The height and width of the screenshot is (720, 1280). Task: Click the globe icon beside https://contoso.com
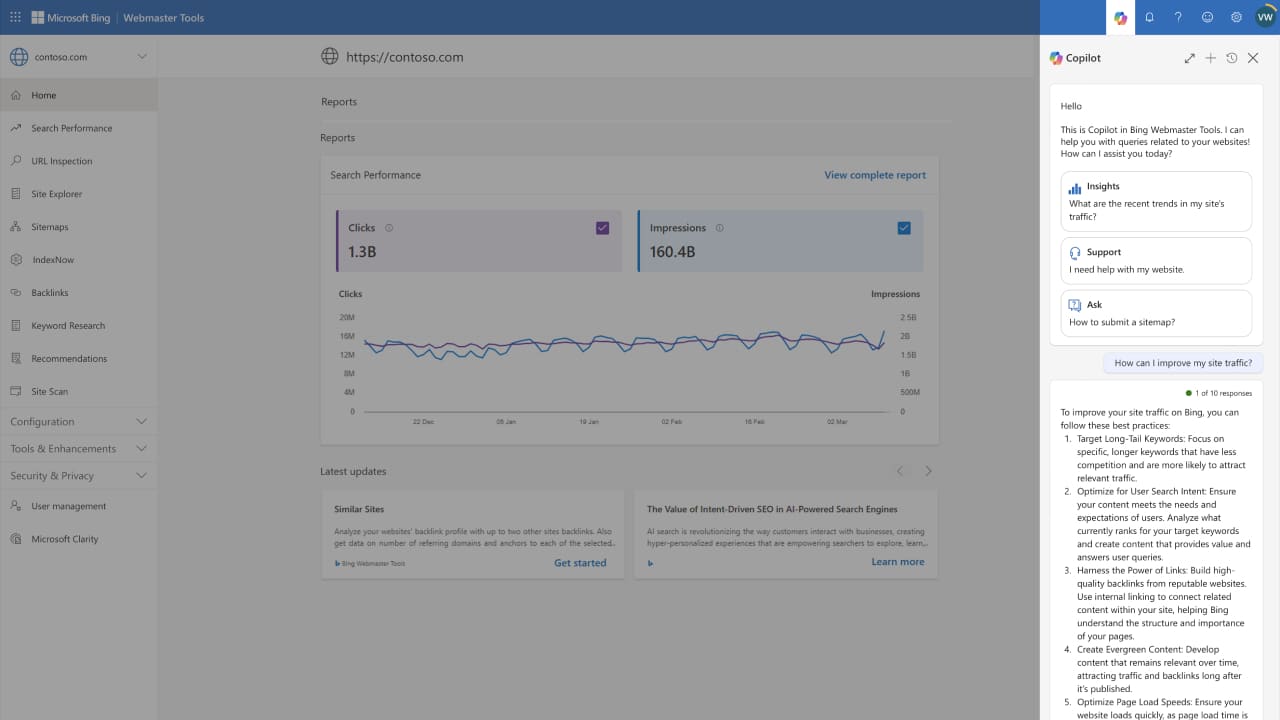pyautogui.click(x=329, y=57)
